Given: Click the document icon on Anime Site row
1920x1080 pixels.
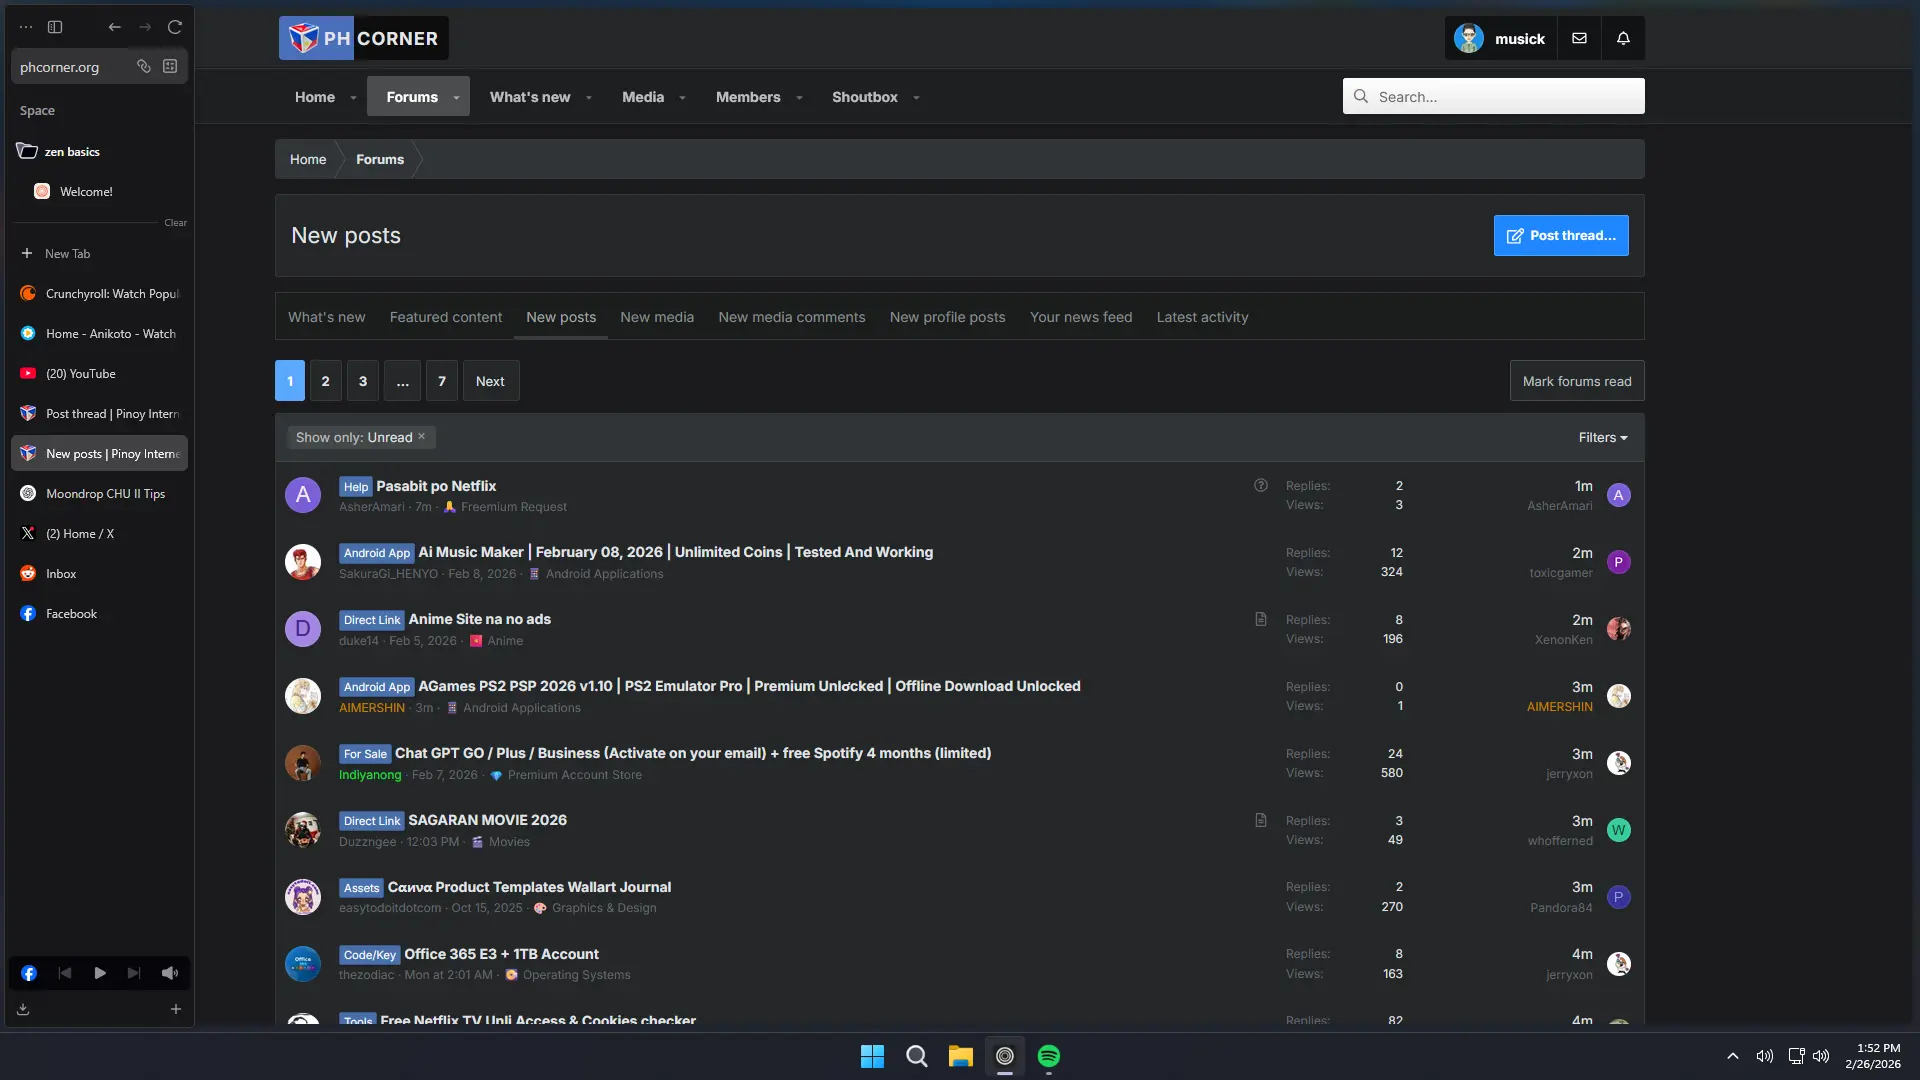Looking at the screenshot, I should tap(1261, 619).
